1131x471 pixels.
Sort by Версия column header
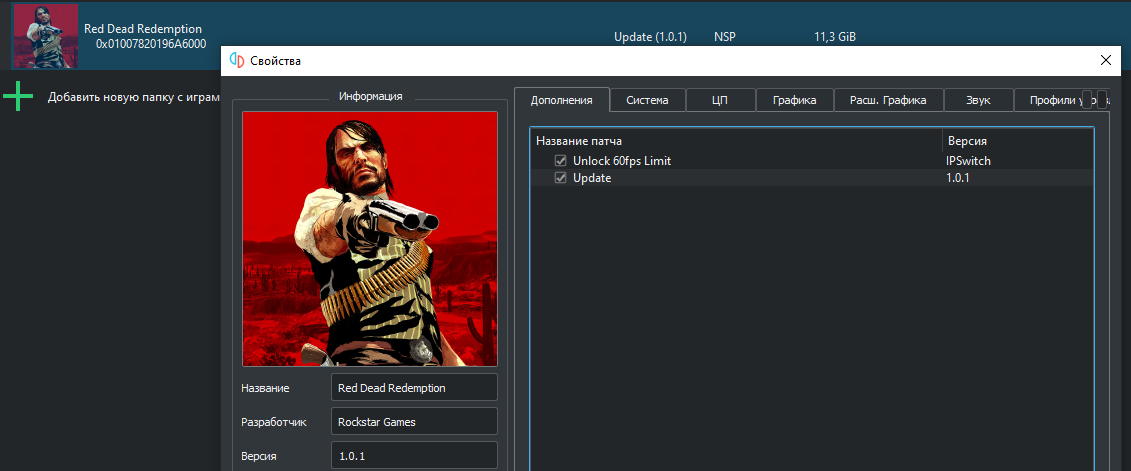pyautogui.click(x=1018, y=141)
